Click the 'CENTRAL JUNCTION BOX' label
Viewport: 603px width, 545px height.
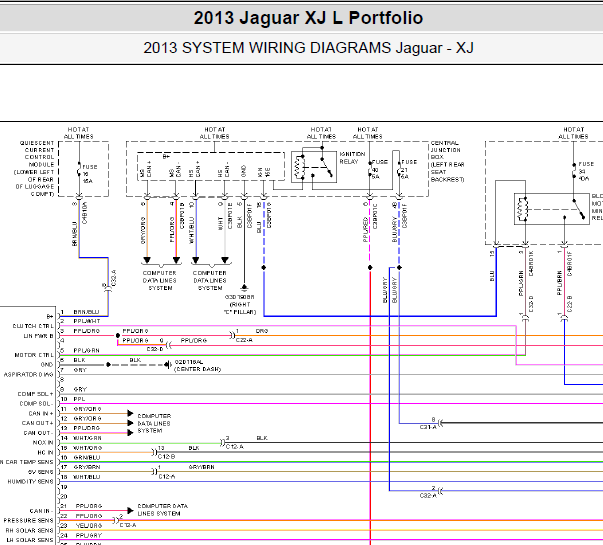(x=447, y=161)
